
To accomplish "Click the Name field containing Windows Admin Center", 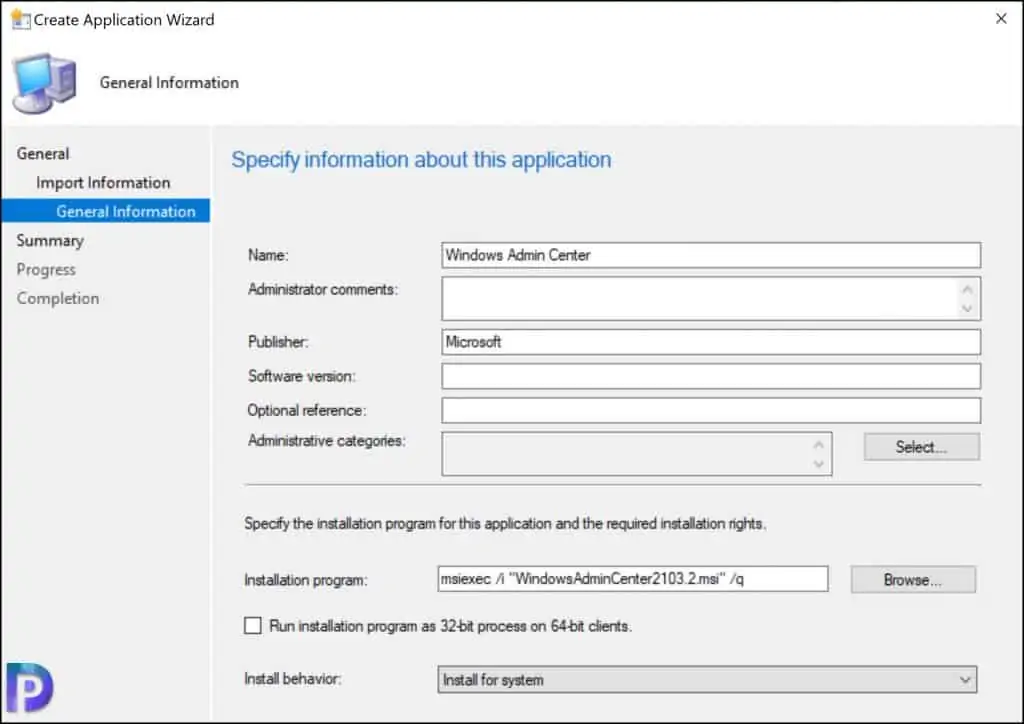I will [711, 255].
